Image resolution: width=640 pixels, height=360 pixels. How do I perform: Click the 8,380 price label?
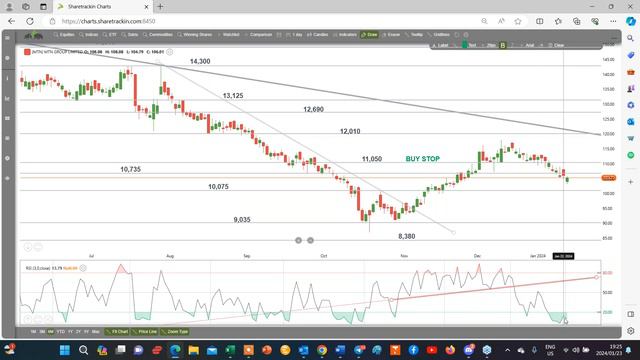click(x=407, y=236)
